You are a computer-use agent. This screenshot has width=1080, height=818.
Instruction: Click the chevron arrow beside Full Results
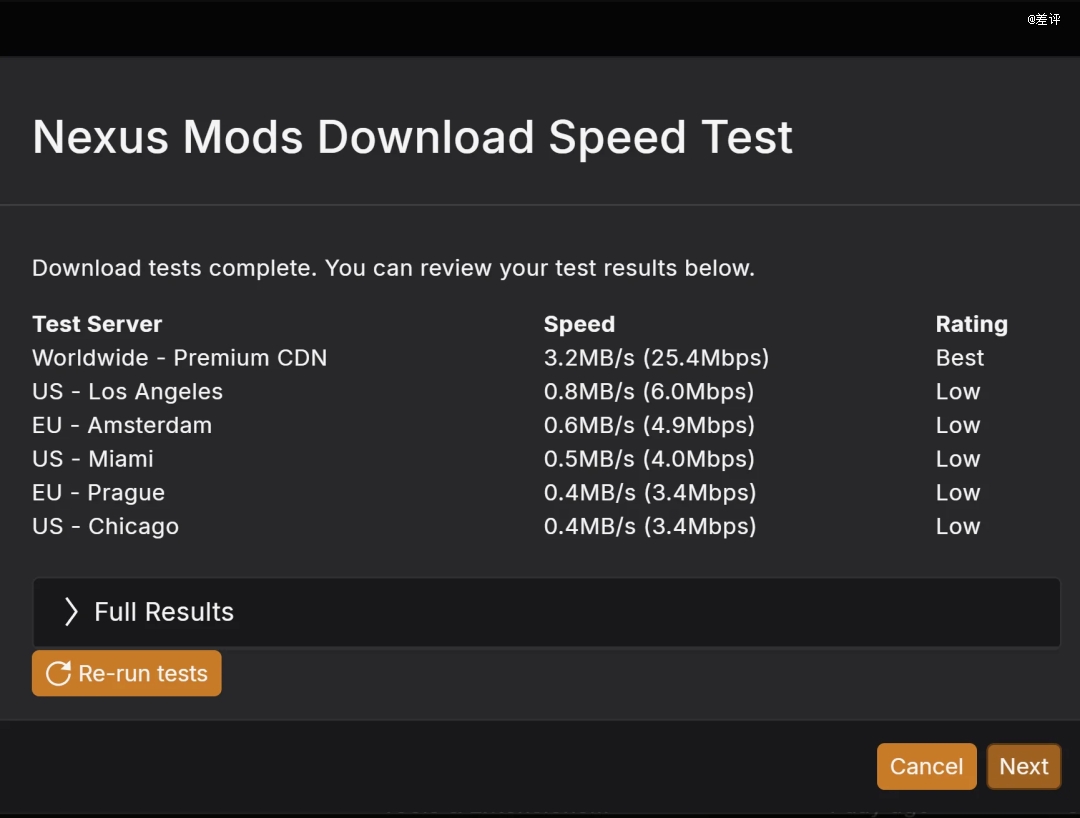tap(71, 612)
